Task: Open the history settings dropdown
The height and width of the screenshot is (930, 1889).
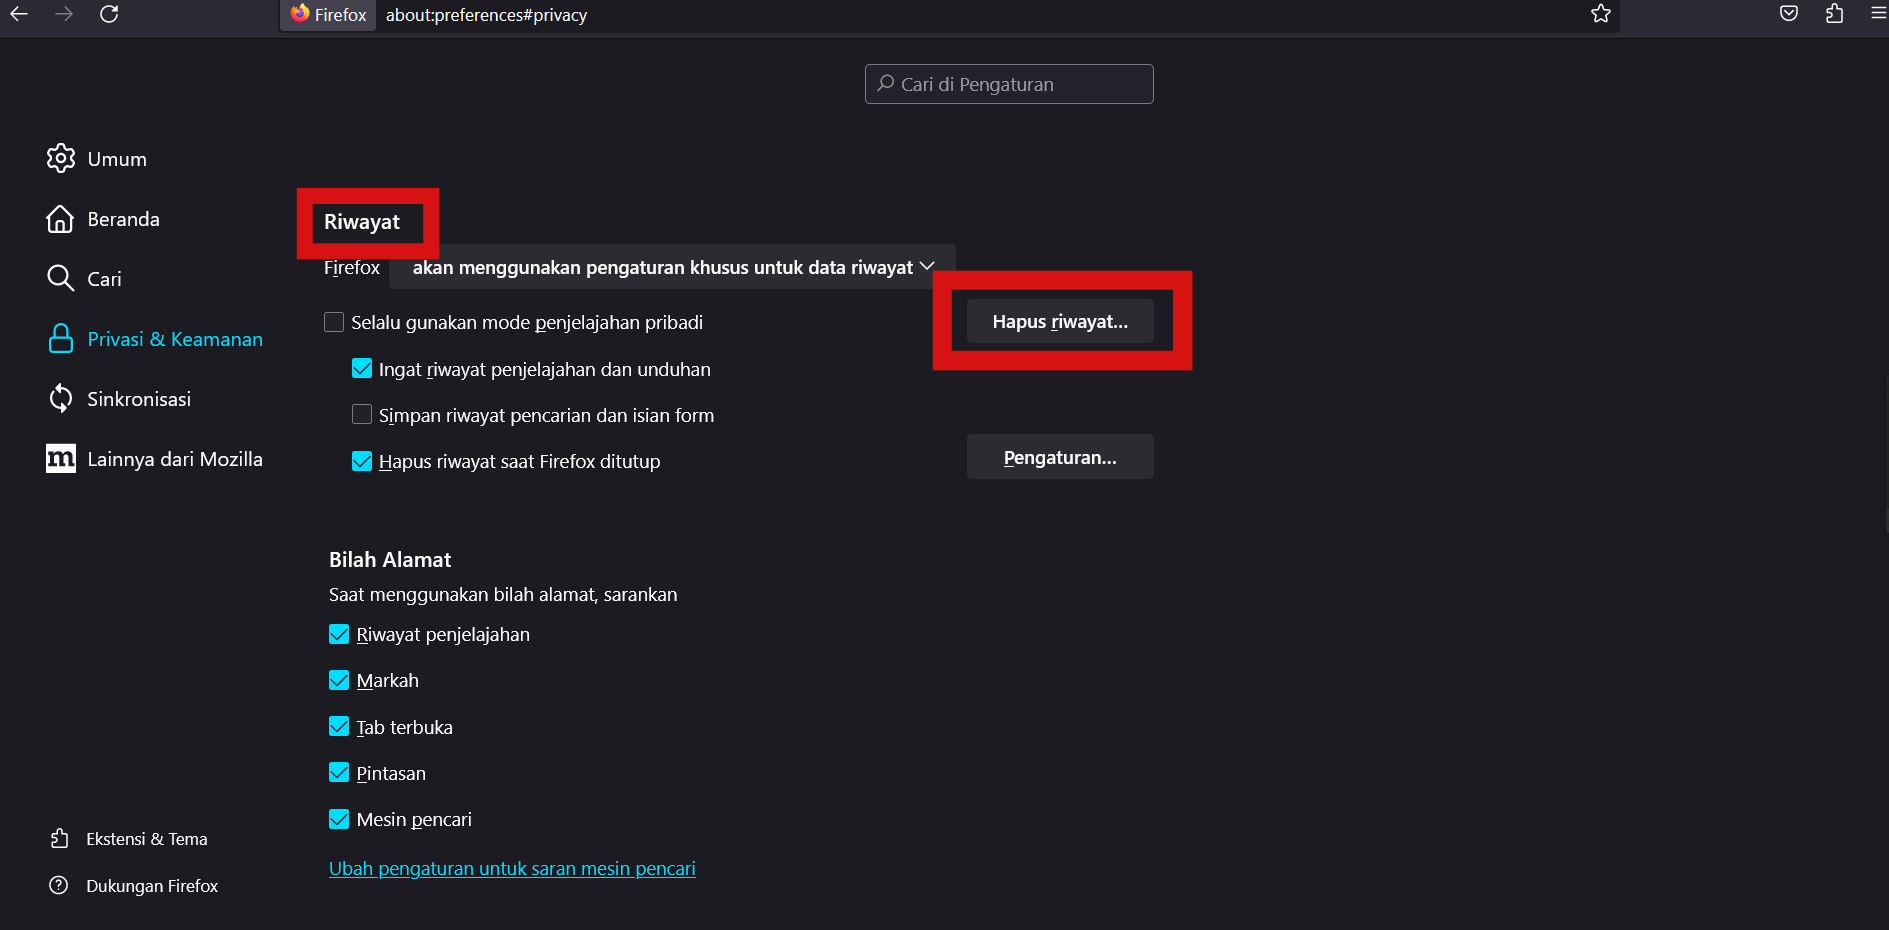Action: (x=670, y=267)
